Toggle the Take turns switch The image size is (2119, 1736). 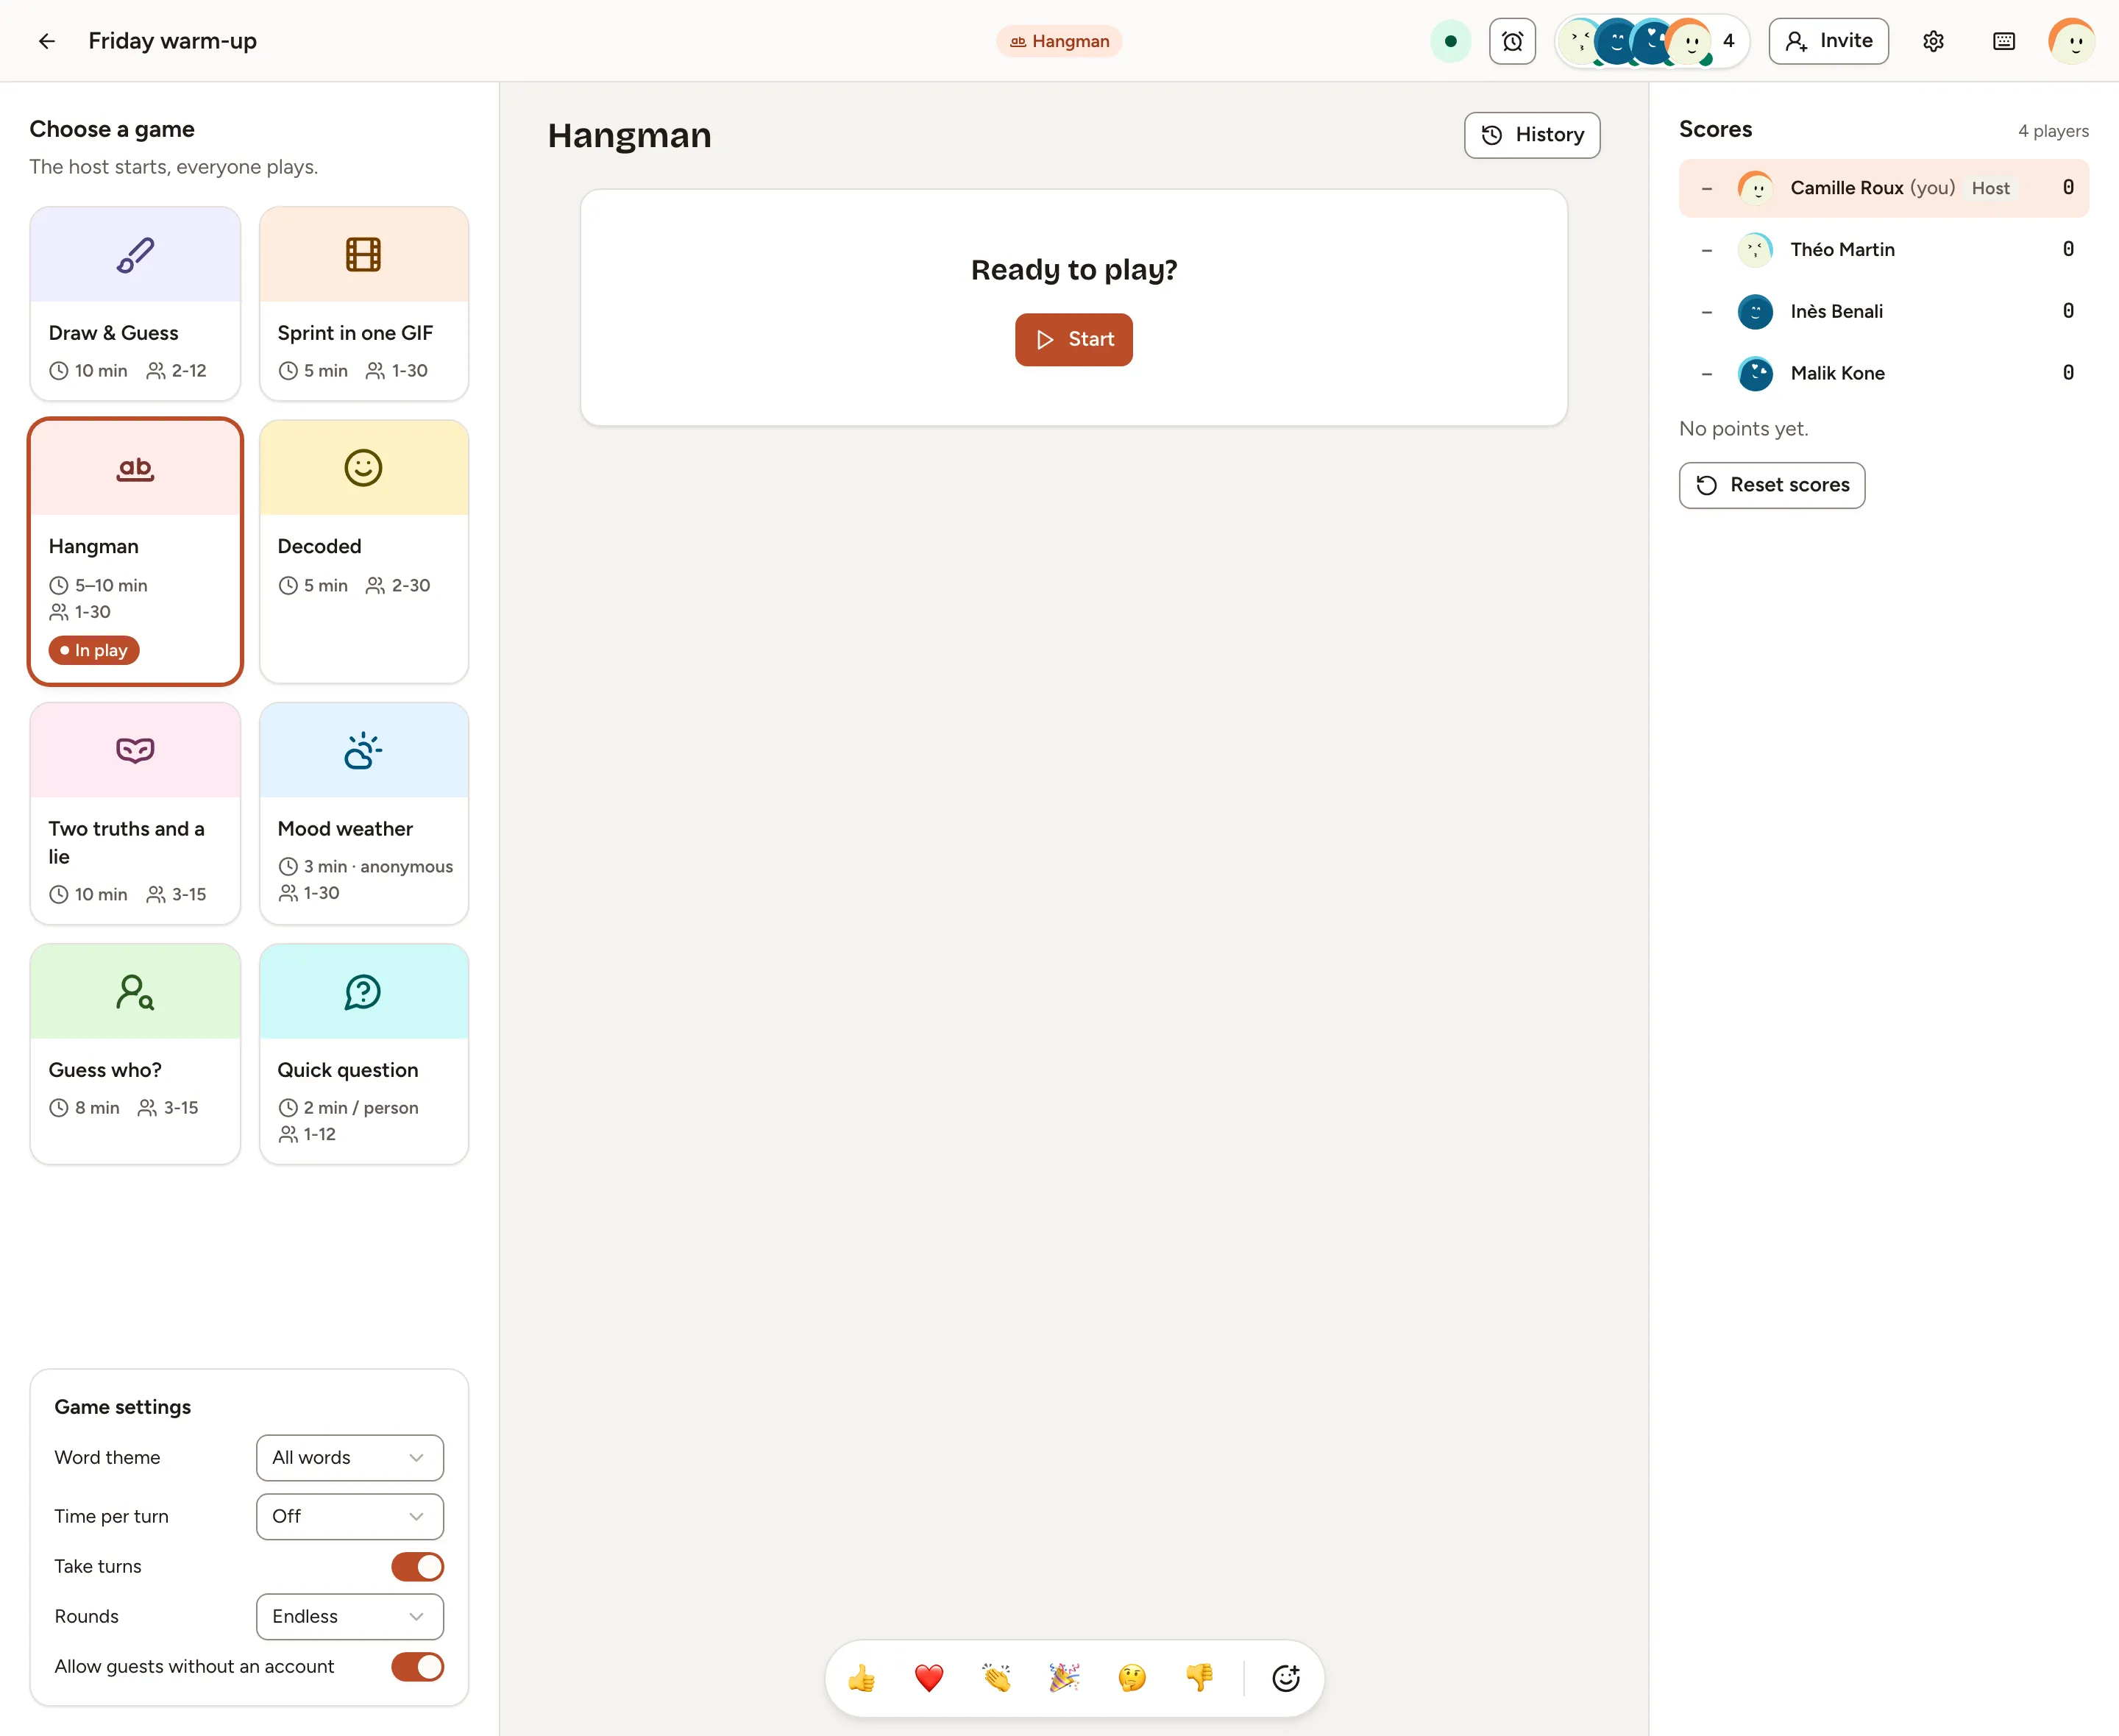click(417, 1567)
